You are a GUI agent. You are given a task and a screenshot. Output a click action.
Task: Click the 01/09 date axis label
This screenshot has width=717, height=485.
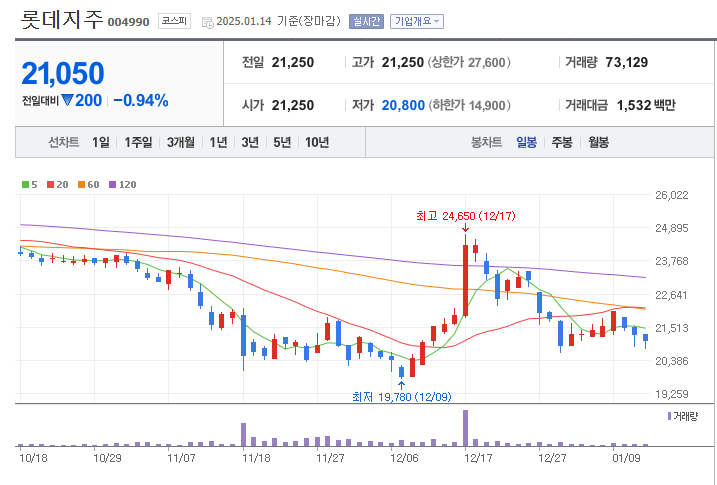[x=626, y=458]
